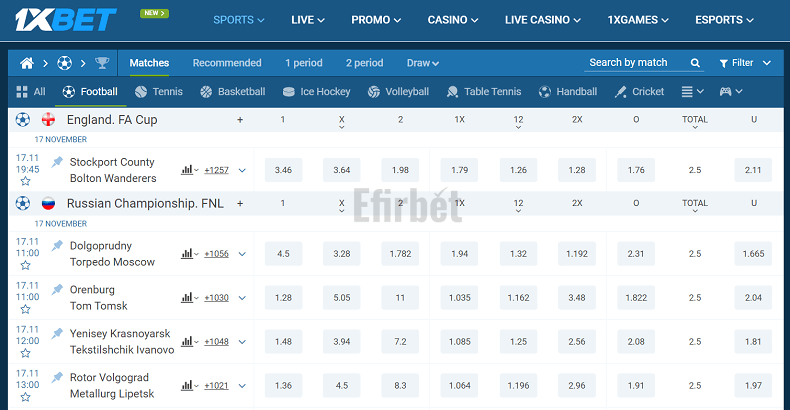Go to home via house icon

(x=27, y=63)
